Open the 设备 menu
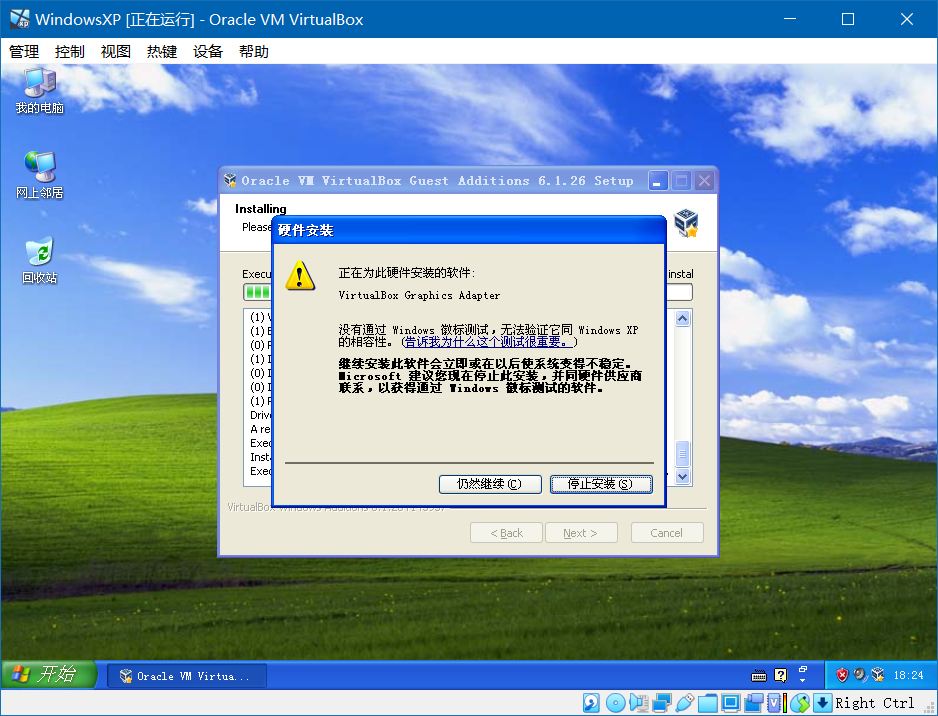This screenshot has height=716, width=938. 208,52
